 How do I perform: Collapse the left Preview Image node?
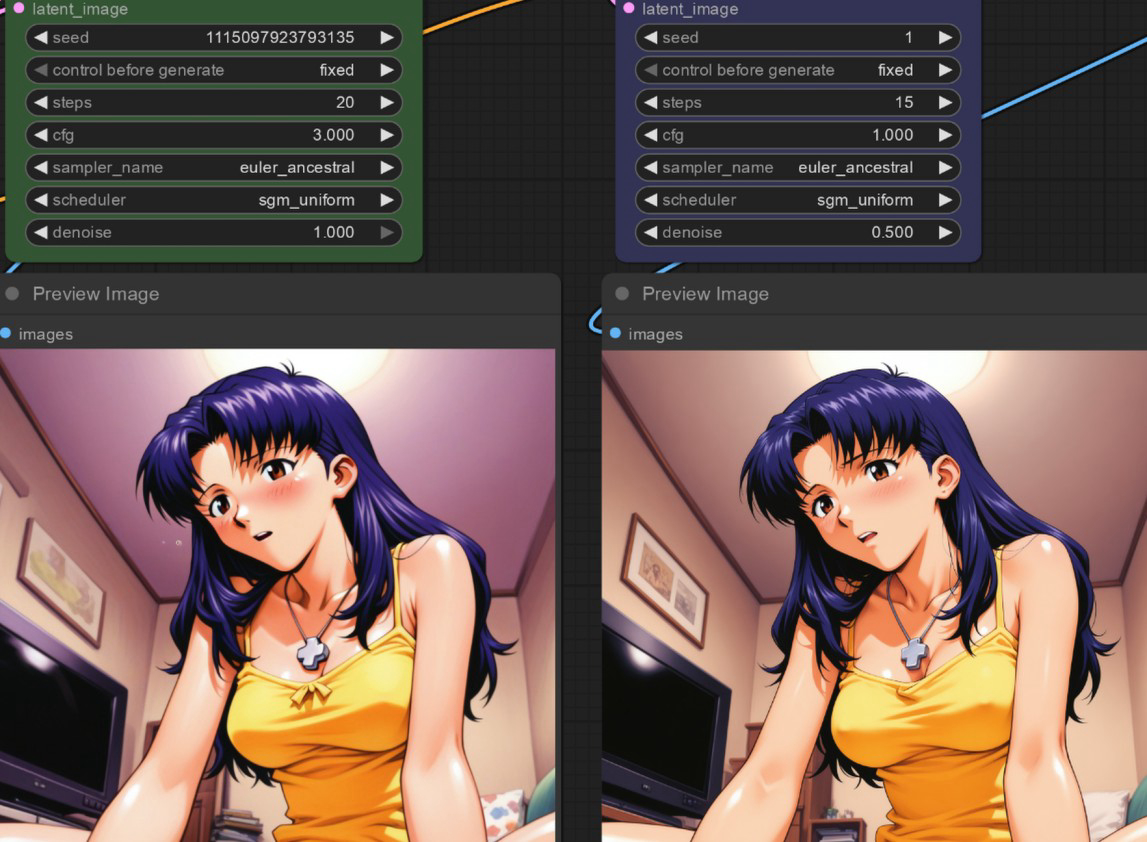click(12, 293)
